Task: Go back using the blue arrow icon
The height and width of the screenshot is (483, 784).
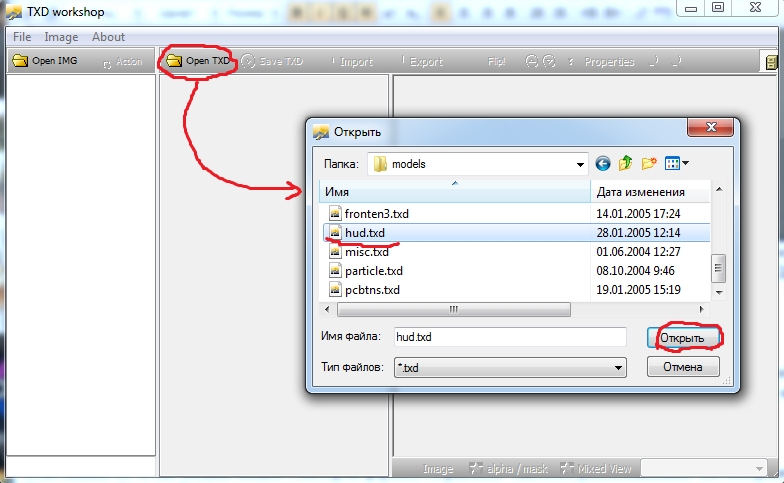Action: point(603,164)
